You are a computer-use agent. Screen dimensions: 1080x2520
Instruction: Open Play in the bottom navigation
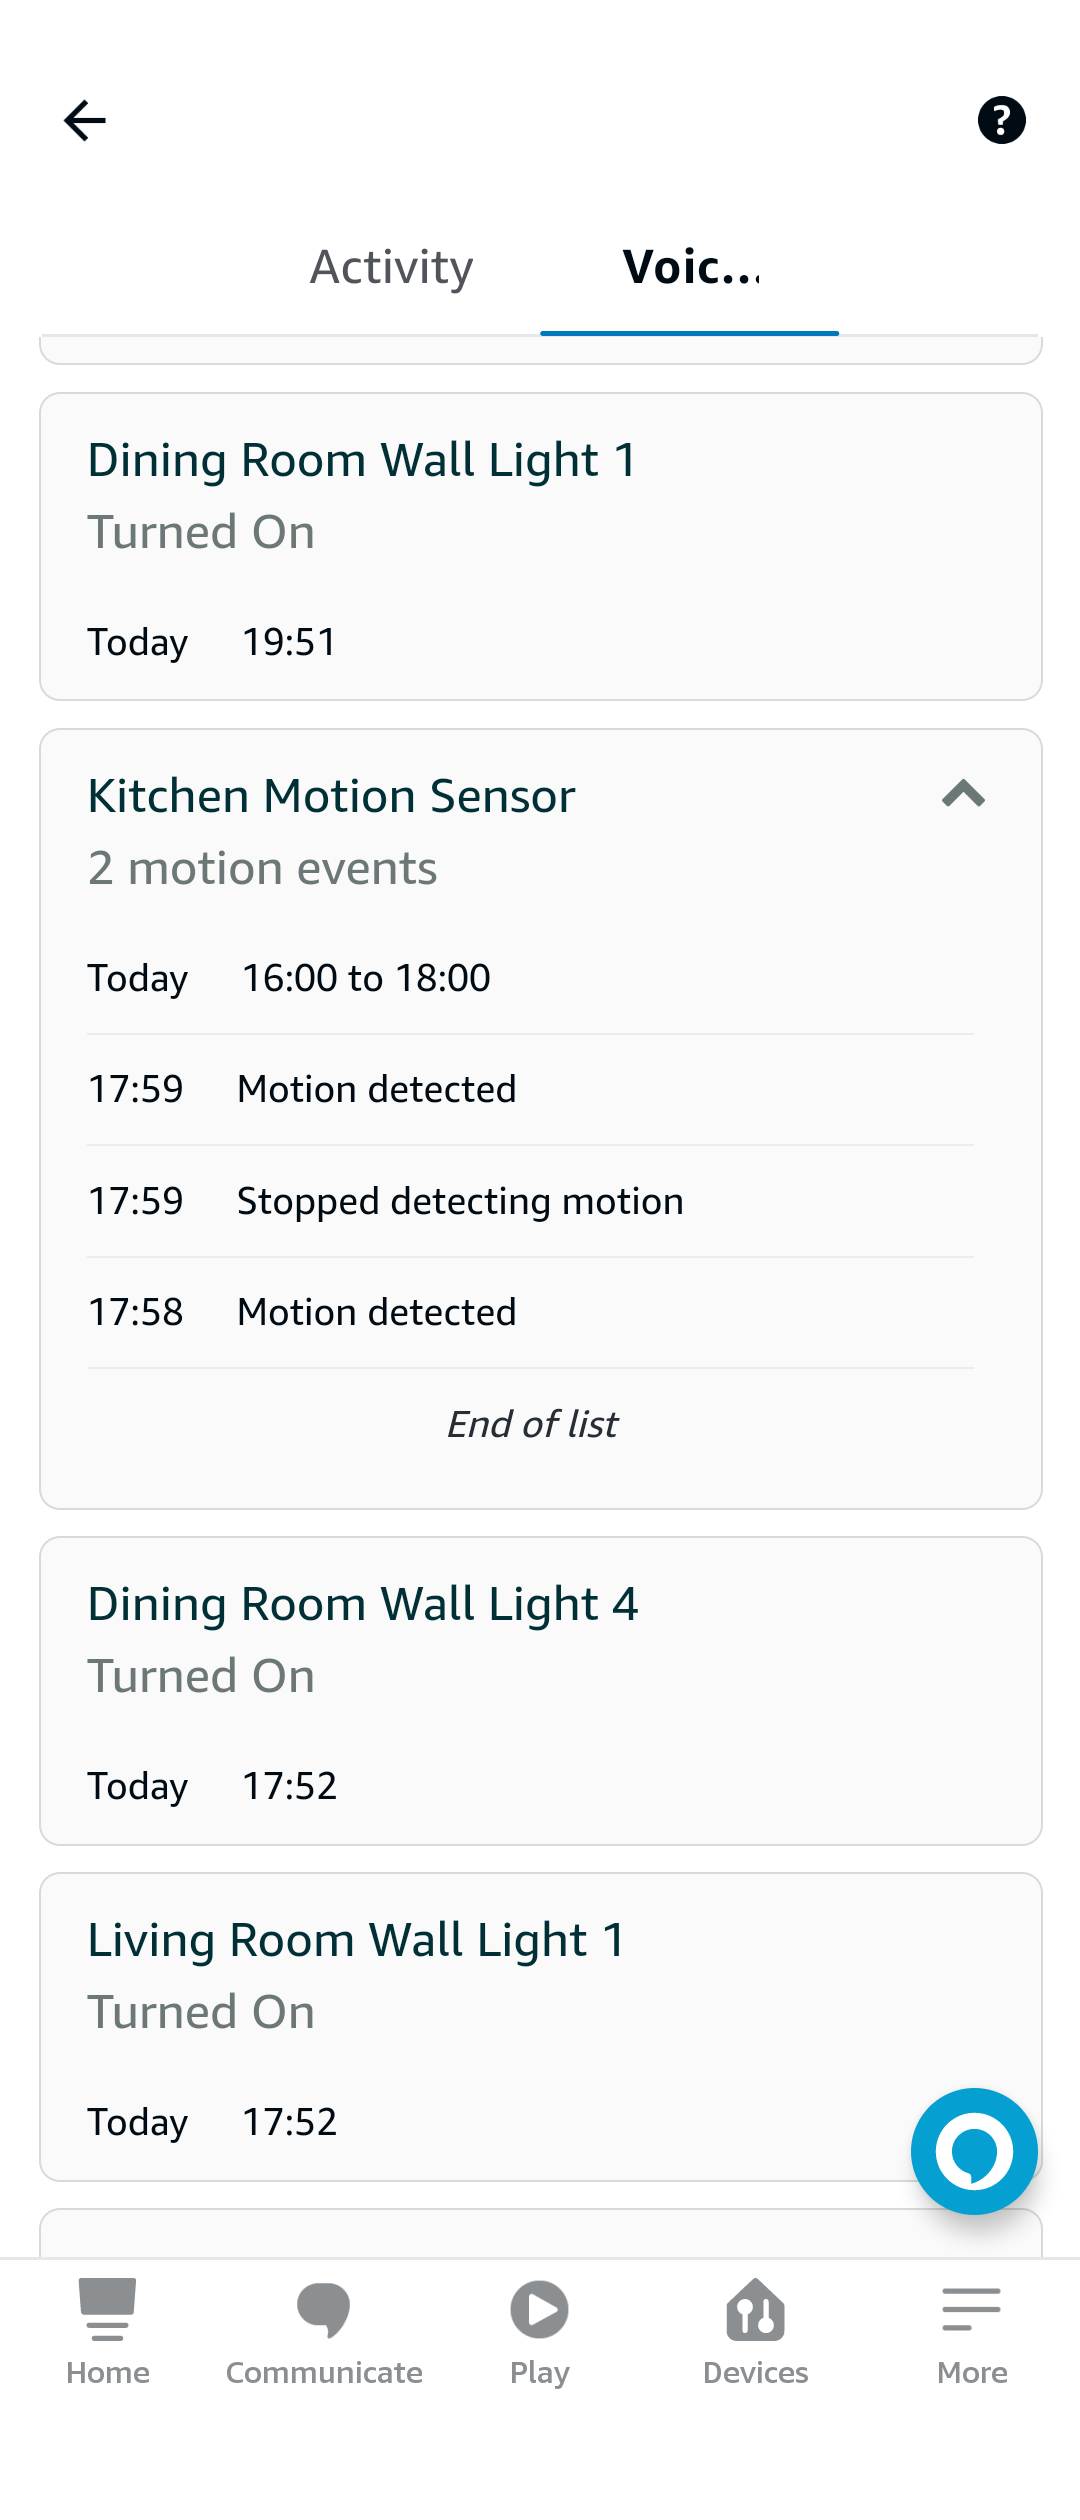540,2332
